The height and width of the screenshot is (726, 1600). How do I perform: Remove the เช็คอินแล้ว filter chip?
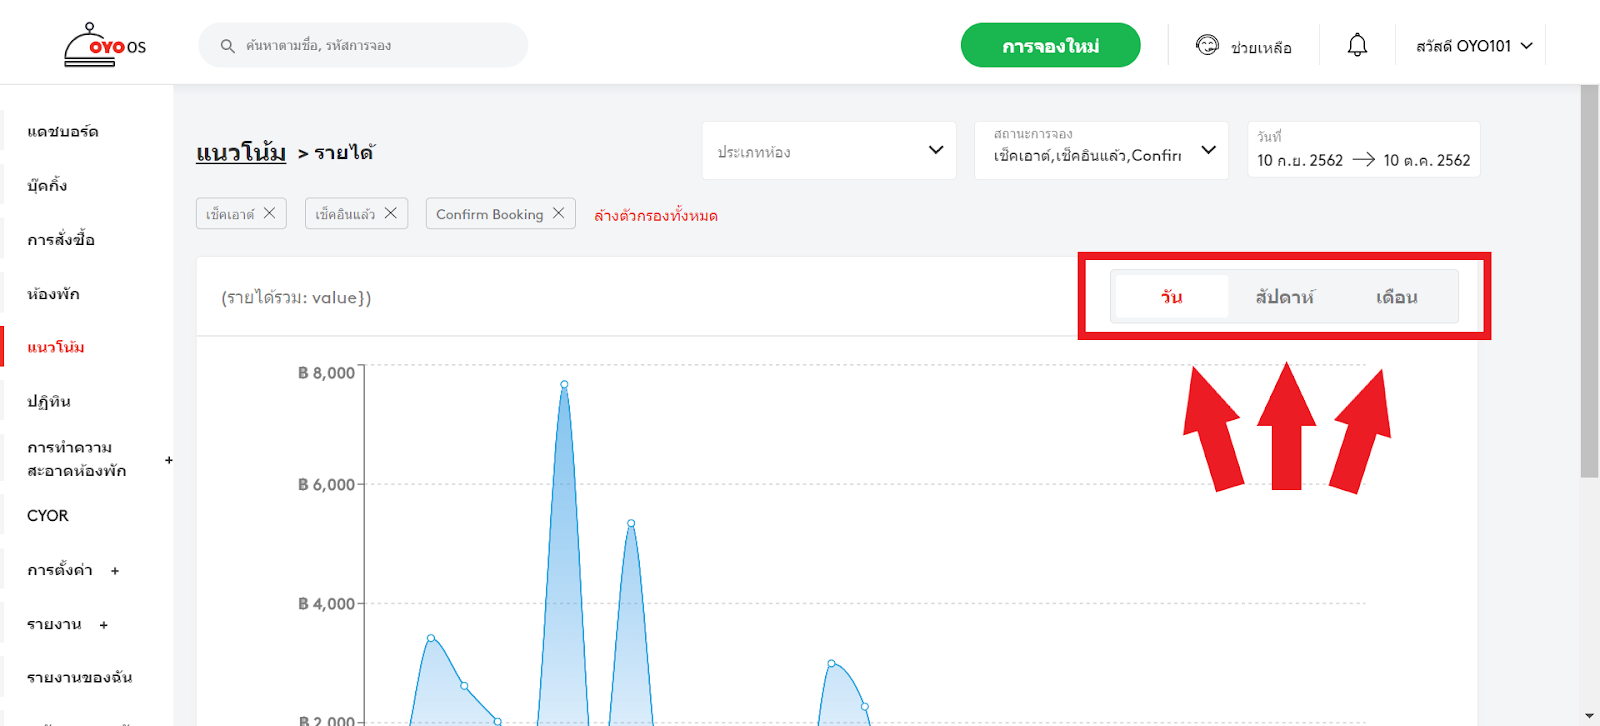point(391,213)
